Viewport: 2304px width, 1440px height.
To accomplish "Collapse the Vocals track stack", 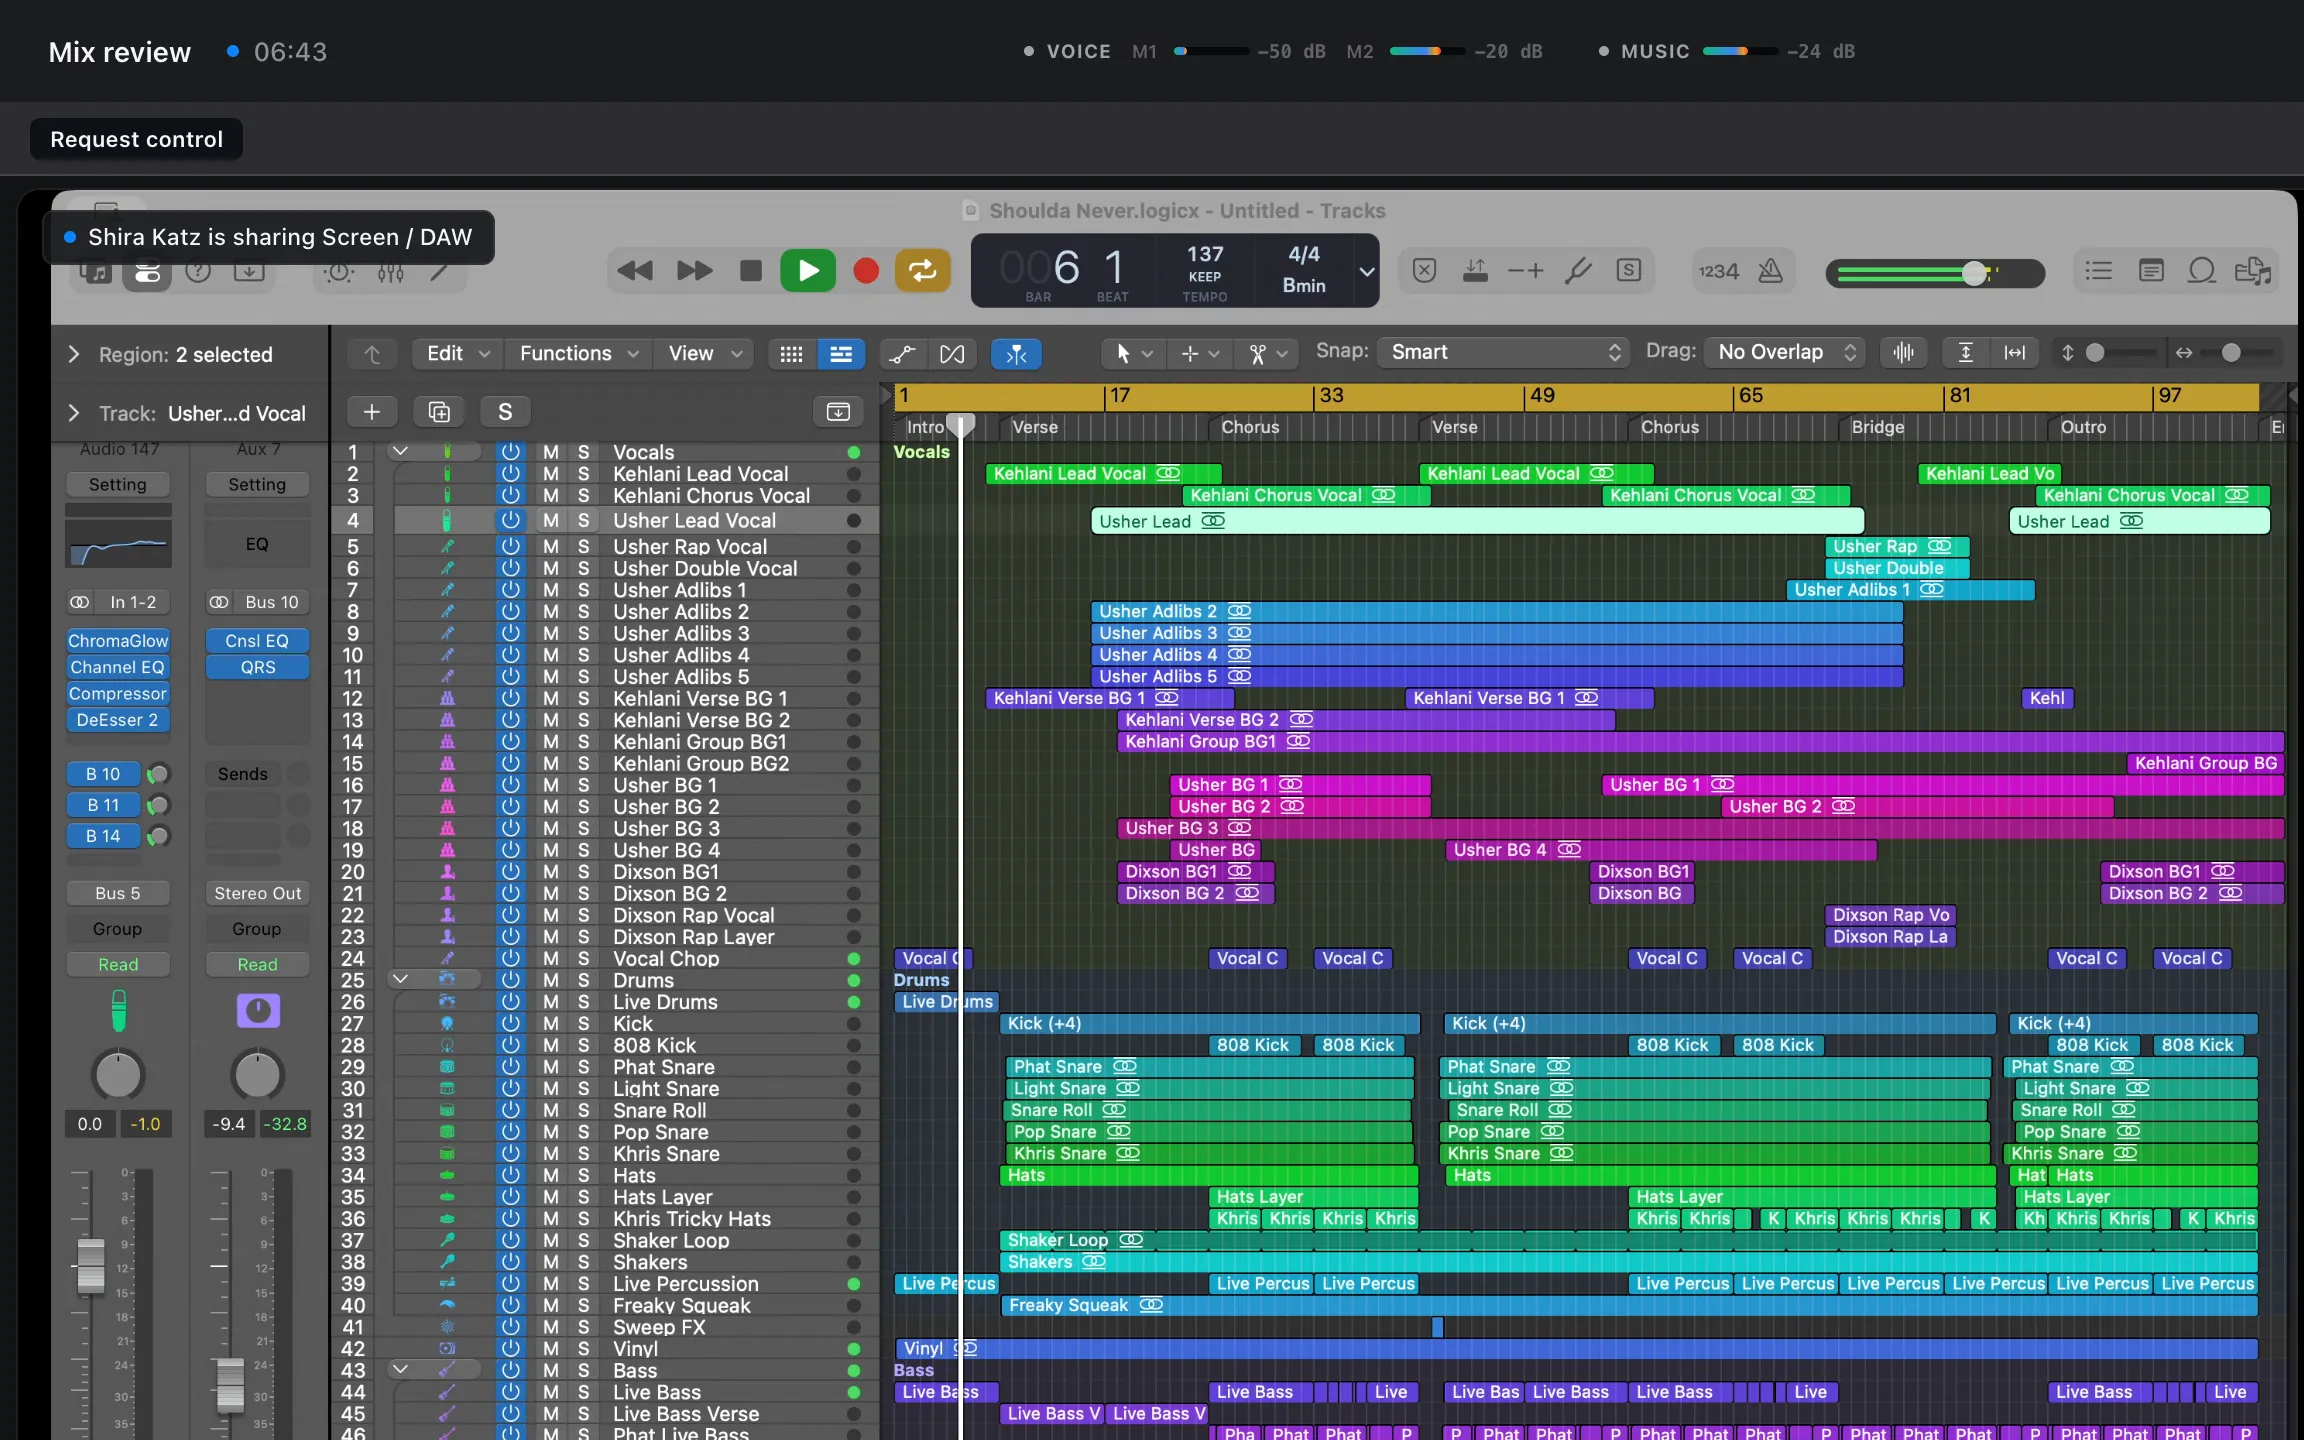I will (400, 451).
